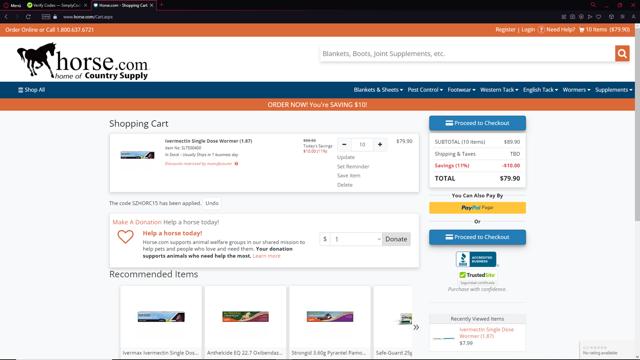Click the cart icon in the top bar
Image resolution: width=640 pixels, height=360 pixels.
click(581, 30)
